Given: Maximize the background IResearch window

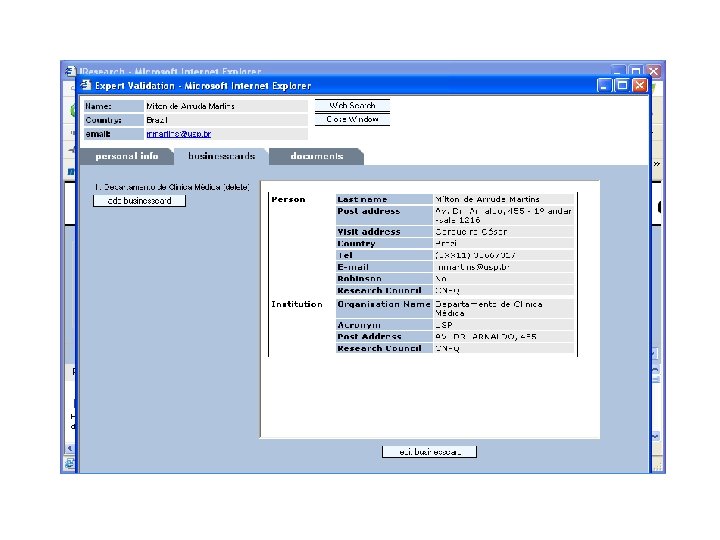Looking at the screenshot, I should (x=636, y=71).
